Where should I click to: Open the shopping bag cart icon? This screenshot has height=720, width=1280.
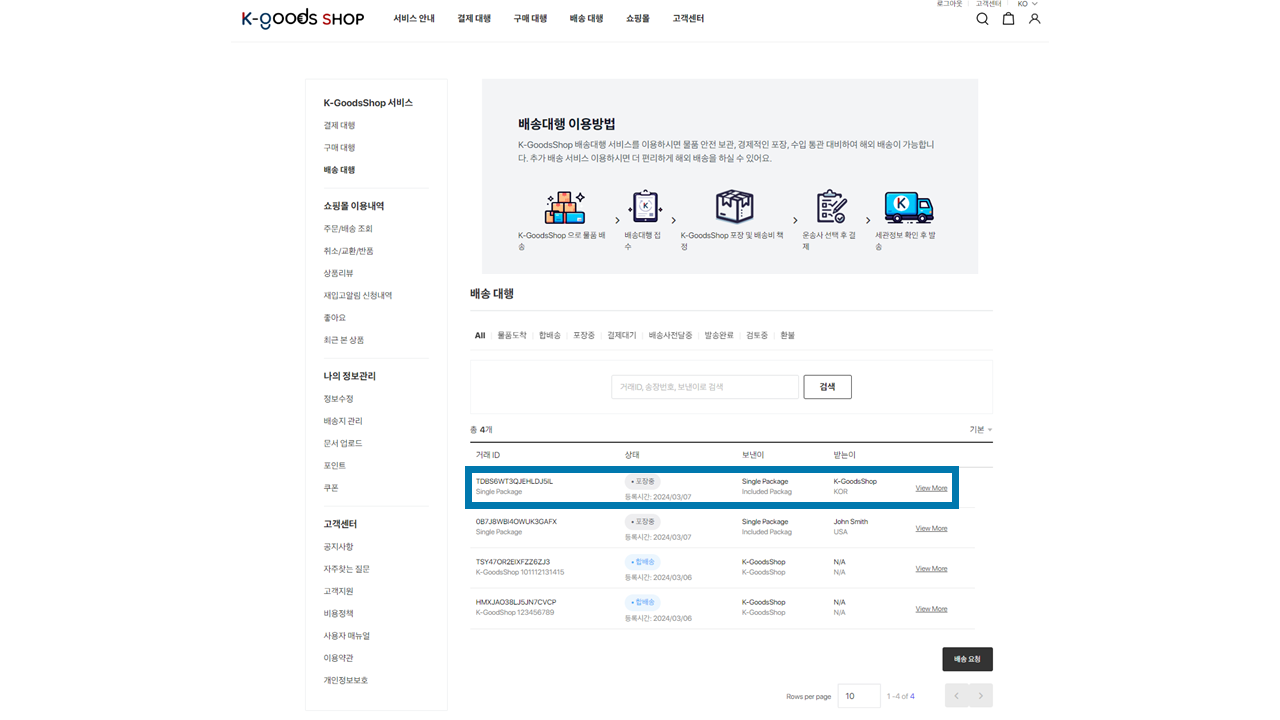point(1008,19)
